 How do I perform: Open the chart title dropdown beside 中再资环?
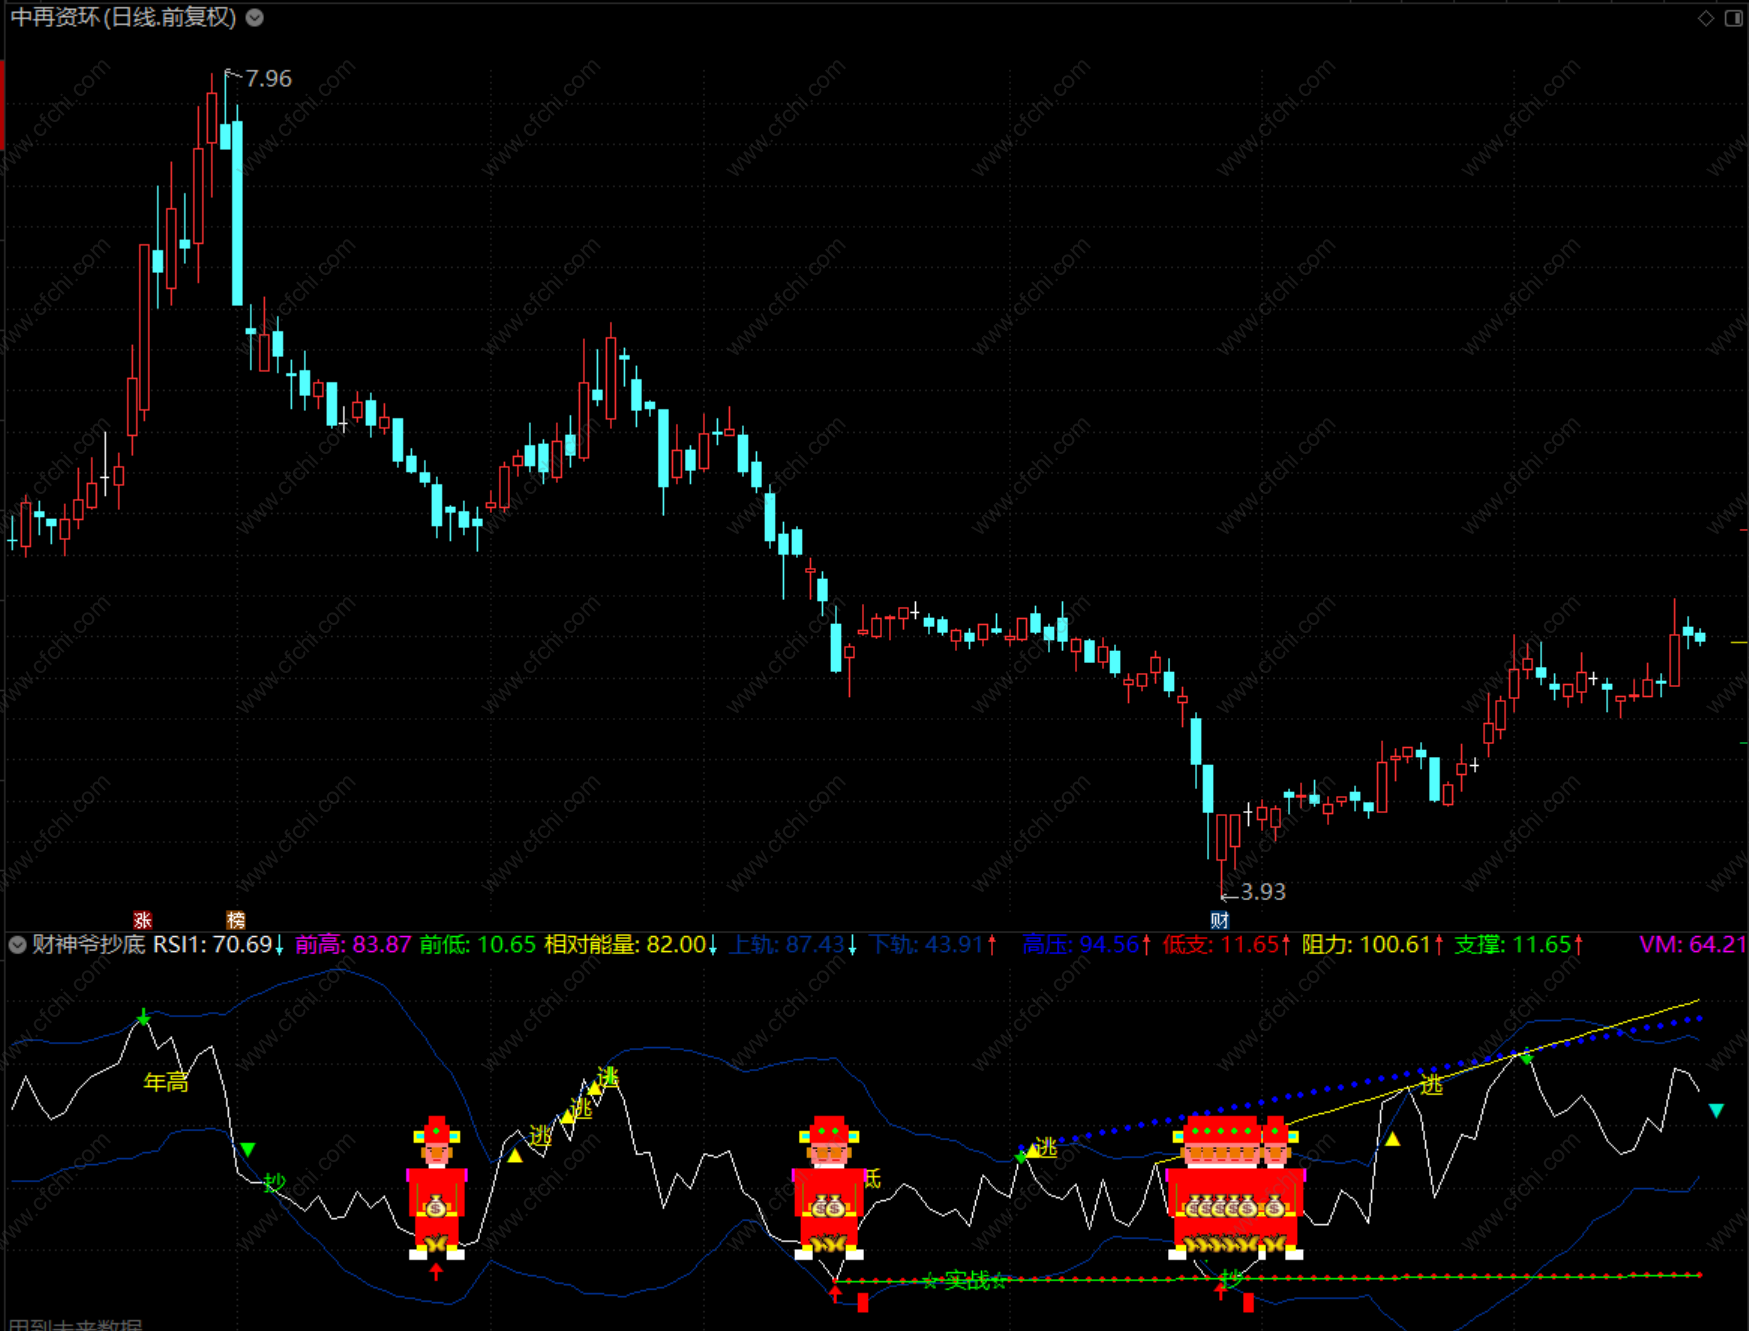tap(255, 17)
